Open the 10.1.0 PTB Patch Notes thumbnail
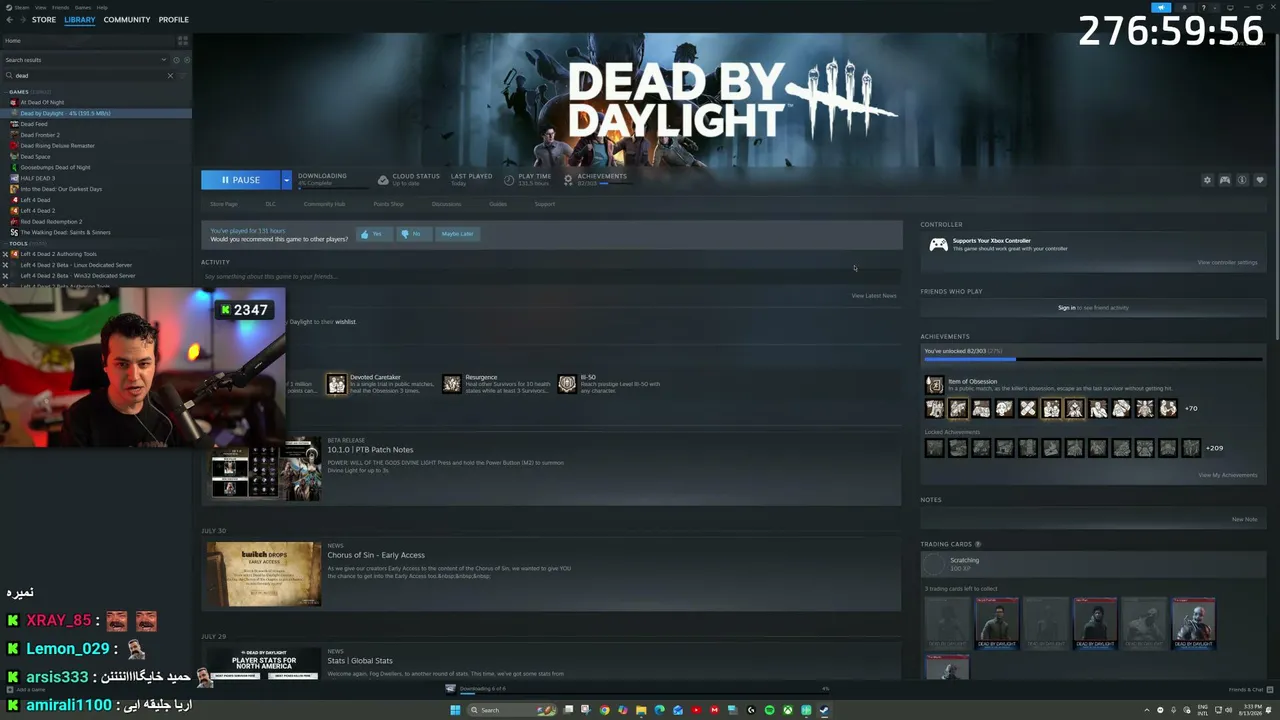 264,469
